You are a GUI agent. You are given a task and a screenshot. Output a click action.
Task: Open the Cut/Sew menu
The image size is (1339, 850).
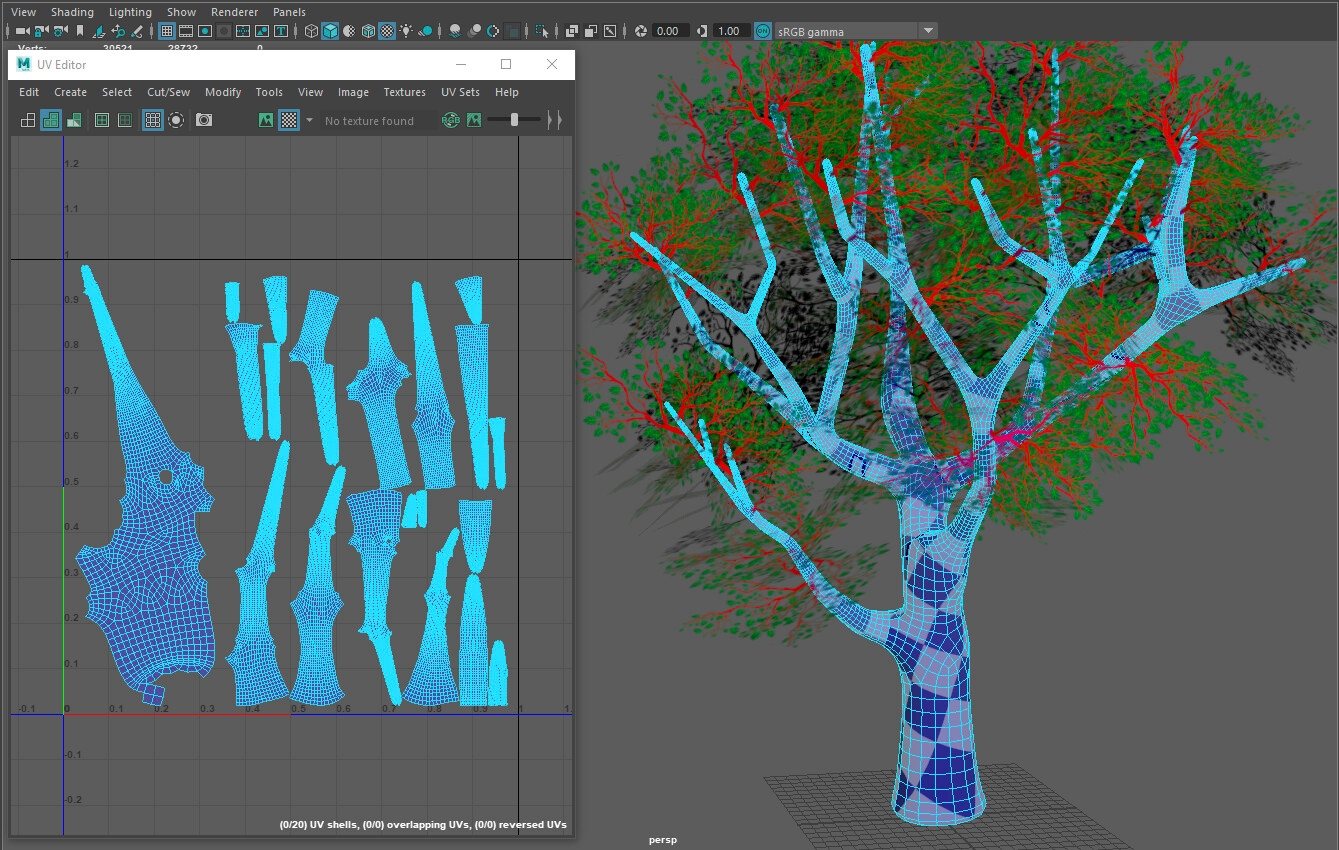pos(168,92)
